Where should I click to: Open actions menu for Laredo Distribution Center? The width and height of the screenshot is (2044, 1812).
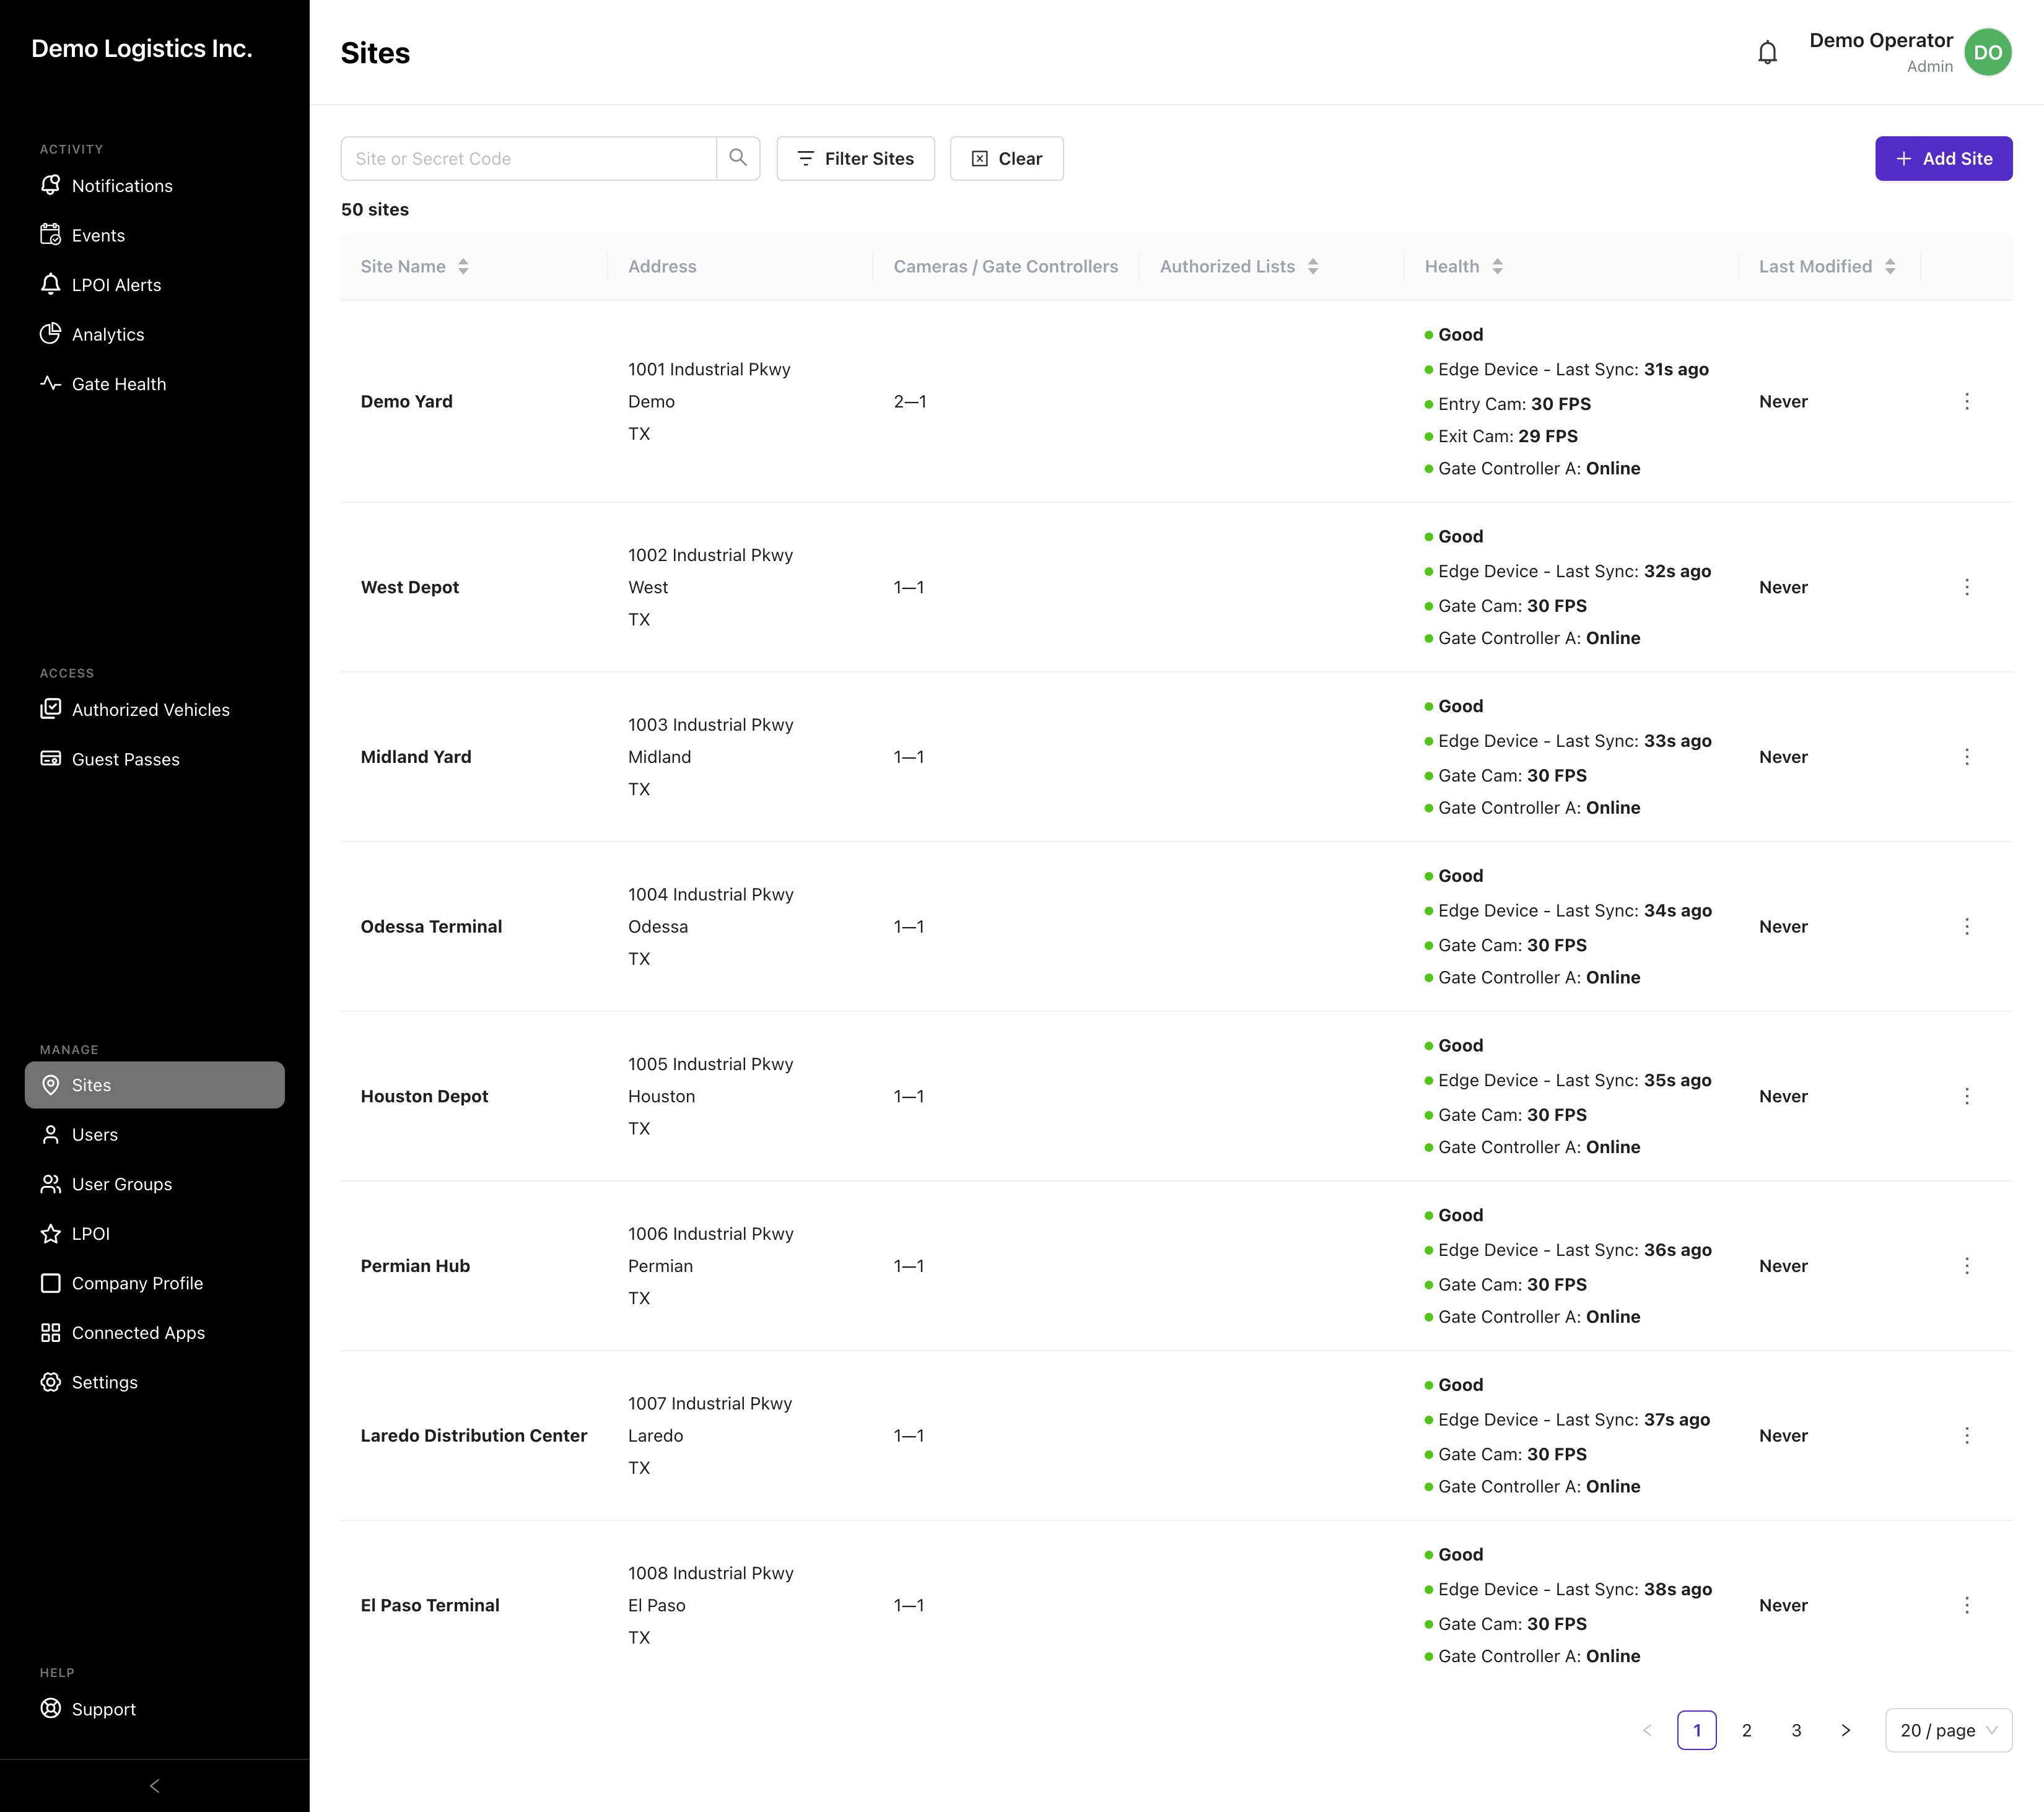[1966, 1436]
